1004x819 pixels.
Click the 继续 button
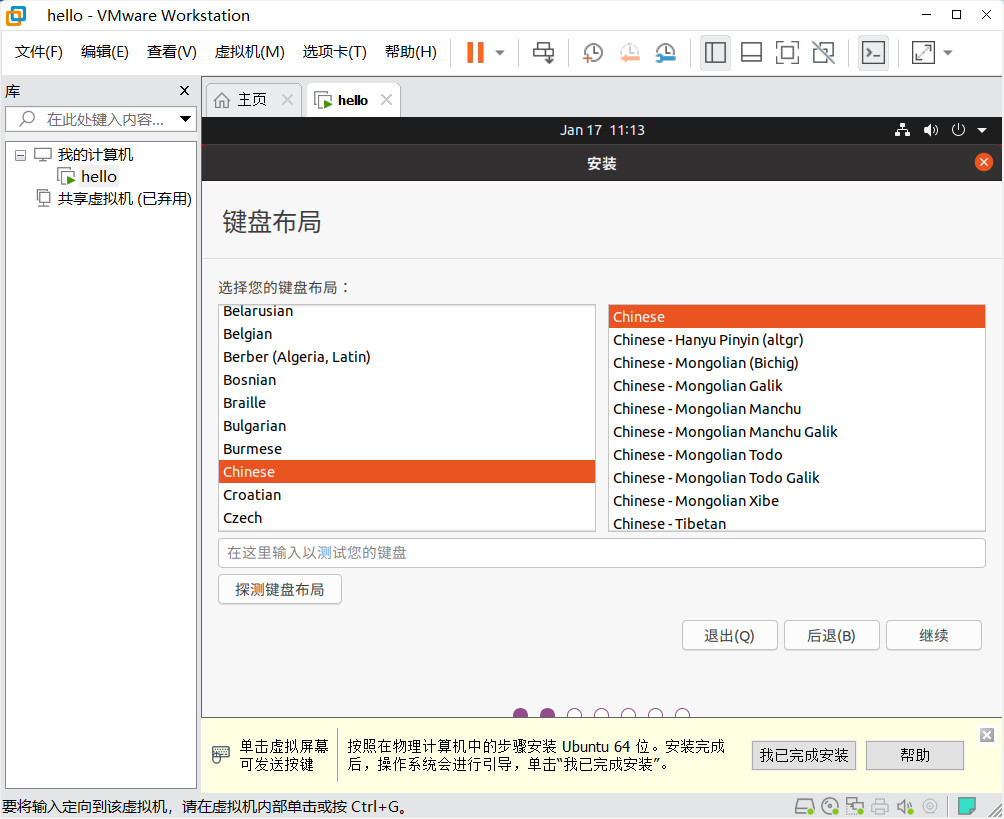[x=934, y=635]
